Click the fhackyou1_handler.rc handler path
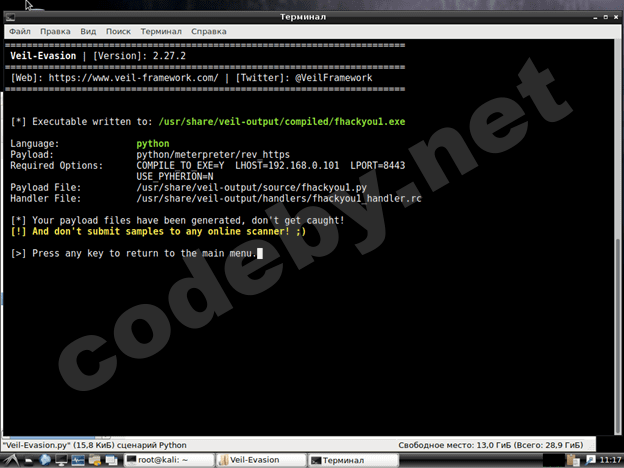Screen dimensions: 624x468 [x=279, y=198]
